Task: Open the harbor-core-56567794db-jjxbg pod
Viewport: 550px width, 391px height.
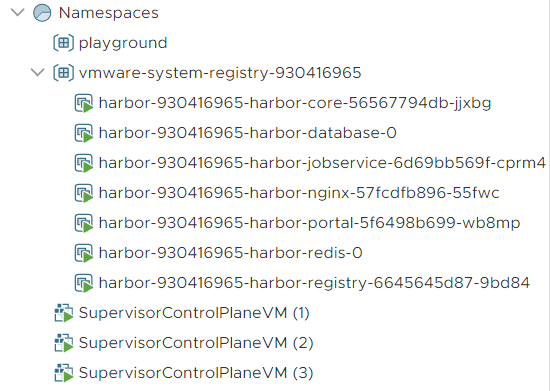Action: click(295, 103)
